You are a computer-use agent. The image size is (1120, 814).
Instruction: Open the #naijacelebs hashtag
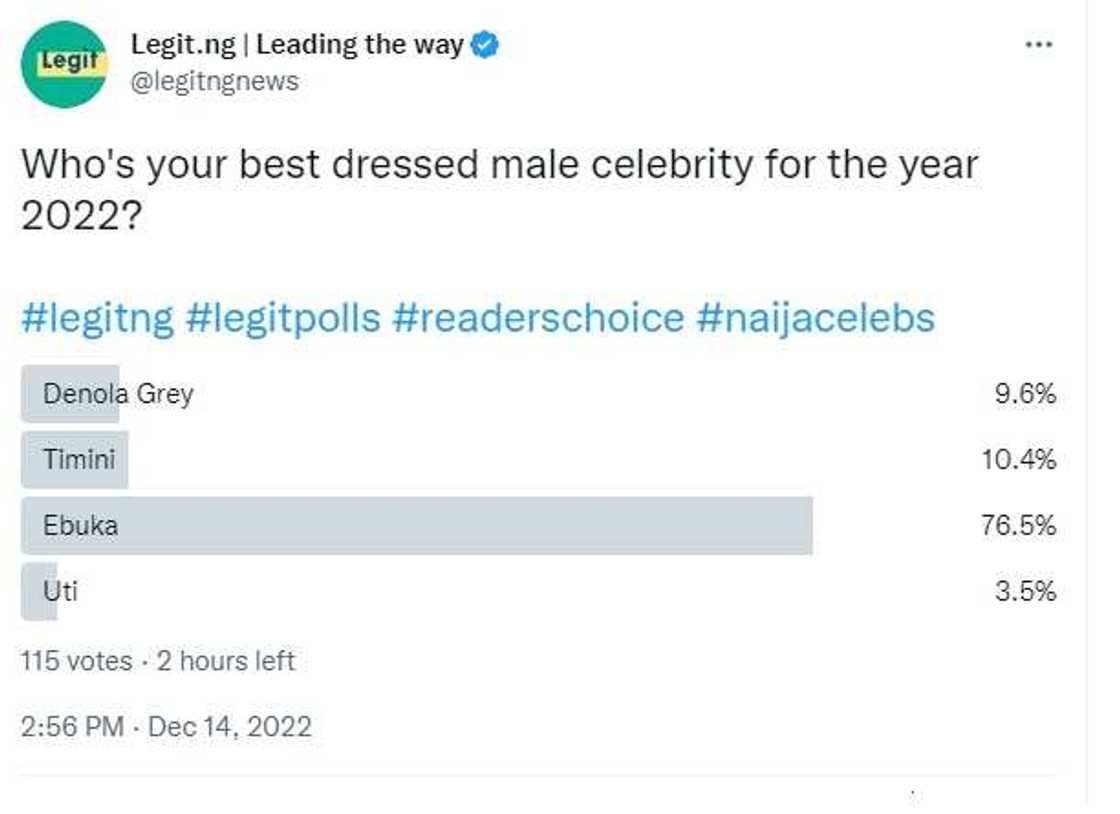(814, 318)
